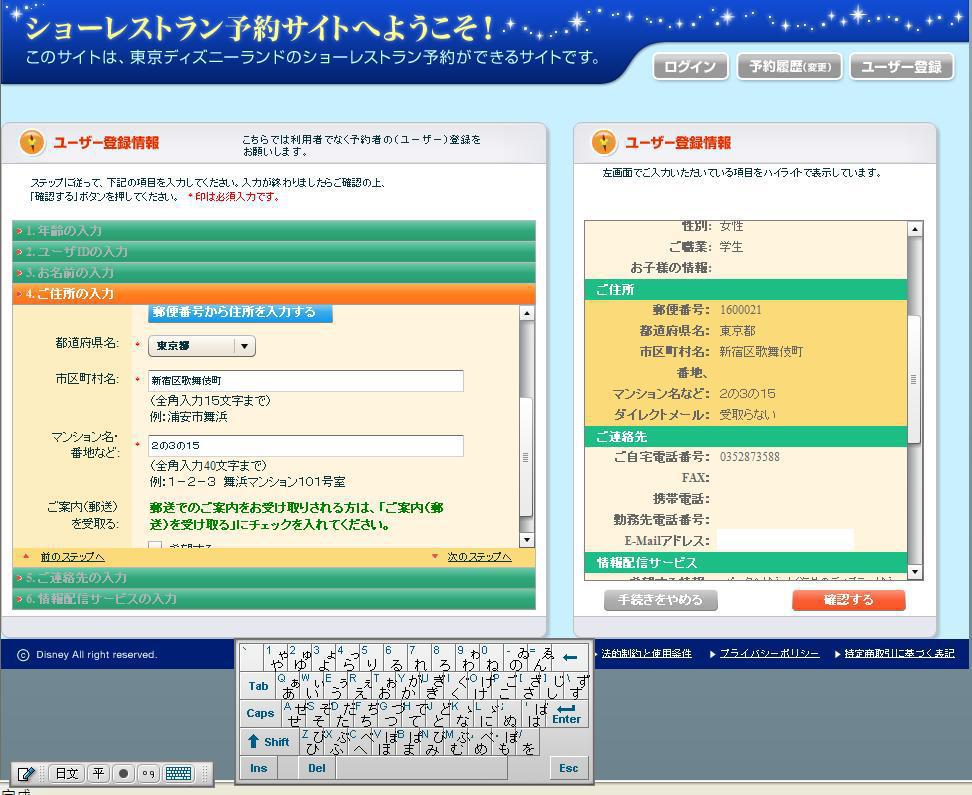Expand section 5. ご連絡先の入力
The height and width of the screenshot is (795, 972).
273,578
